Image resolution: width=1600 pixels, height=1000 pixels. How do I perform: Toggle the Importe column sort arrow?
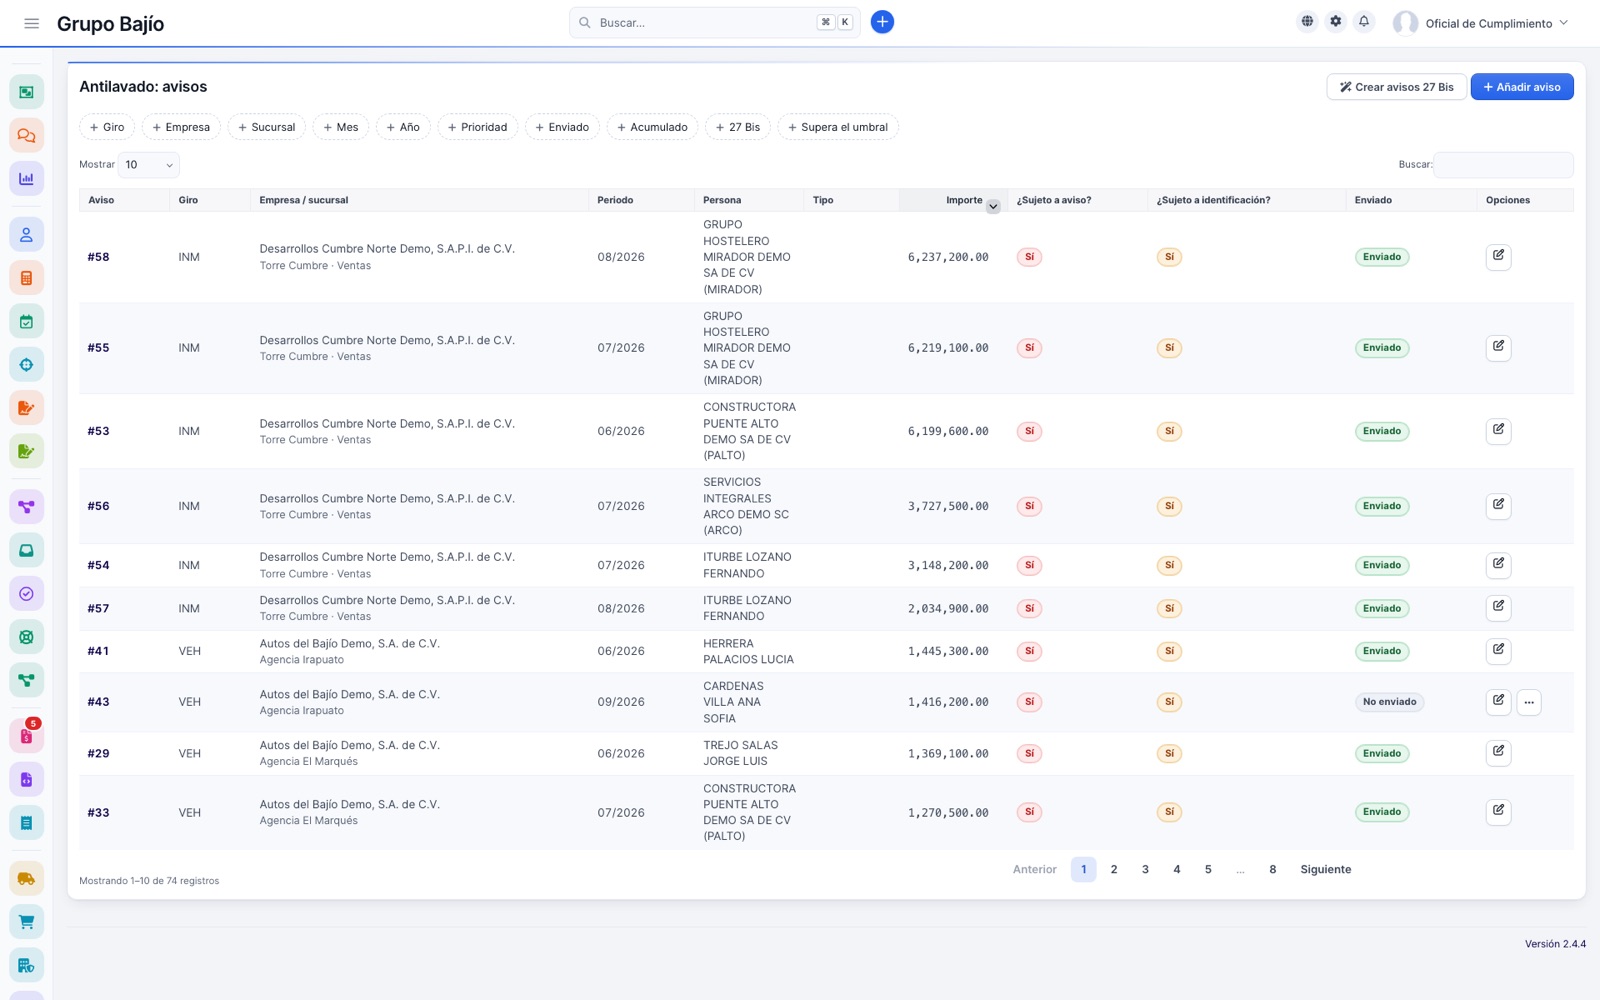(x=993, y=206)
